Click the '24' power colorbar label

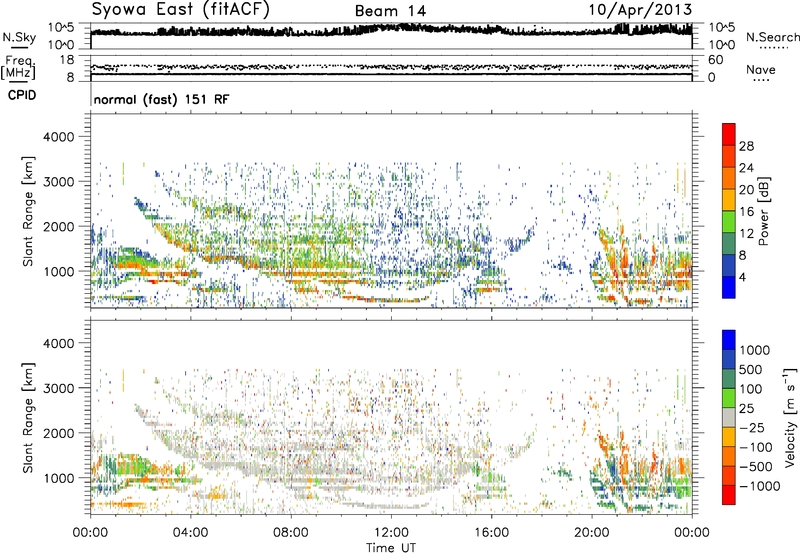(x=746, y=168)
